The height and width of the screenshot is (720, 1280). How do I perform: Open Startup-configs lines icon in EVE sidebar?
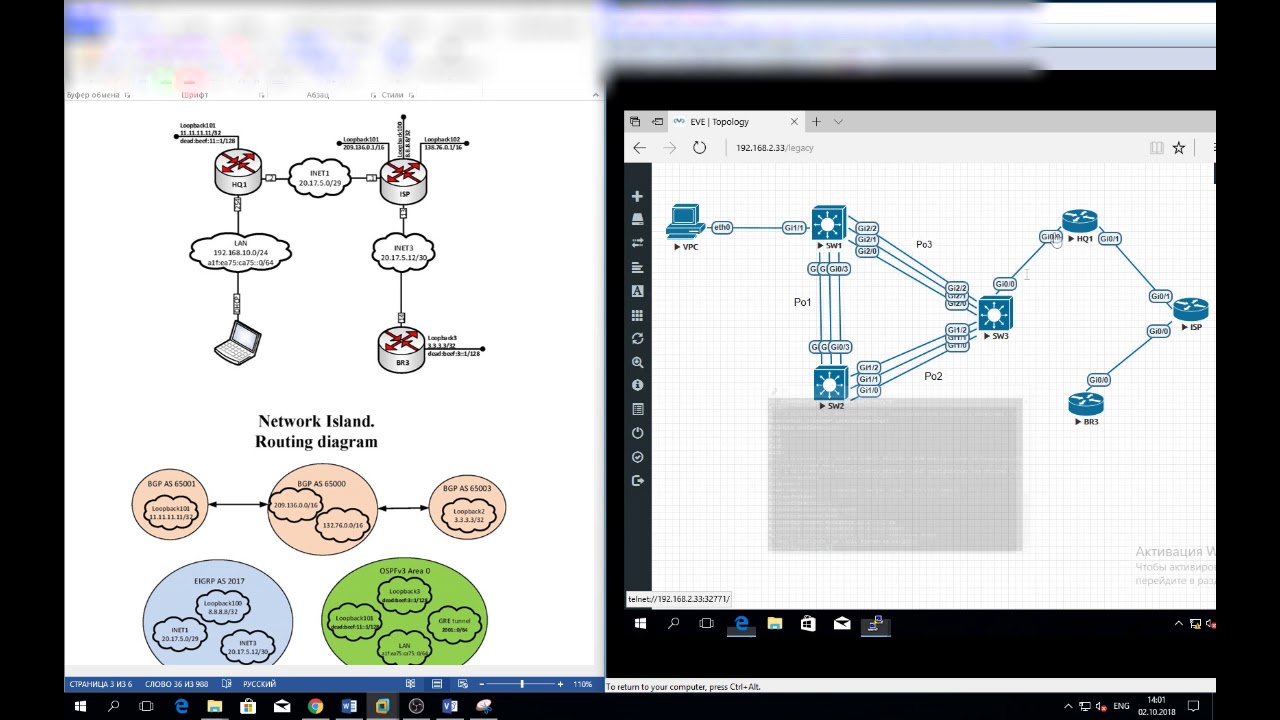[x=638, y=267]
